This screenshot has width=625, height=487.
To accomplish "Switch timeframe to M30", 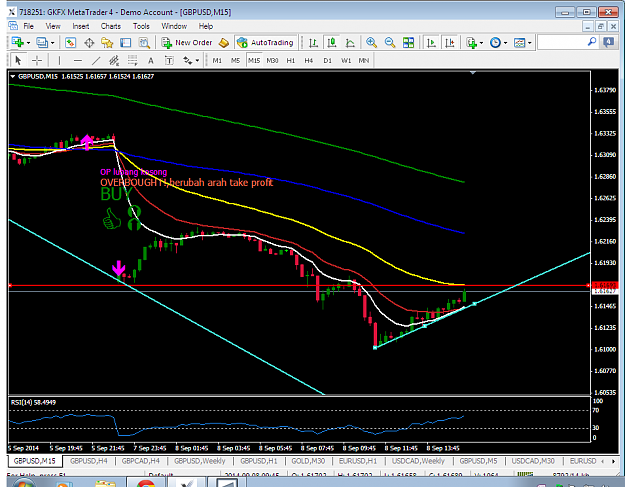I will click(272, 61).
